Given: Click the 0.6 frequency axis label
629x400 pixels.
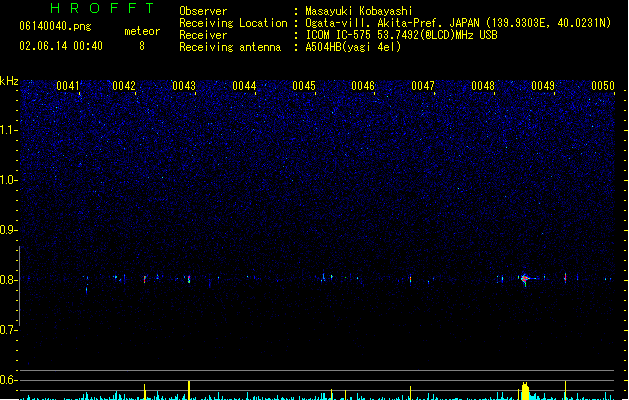Looking at the screenshot, I should click(8, 380).
